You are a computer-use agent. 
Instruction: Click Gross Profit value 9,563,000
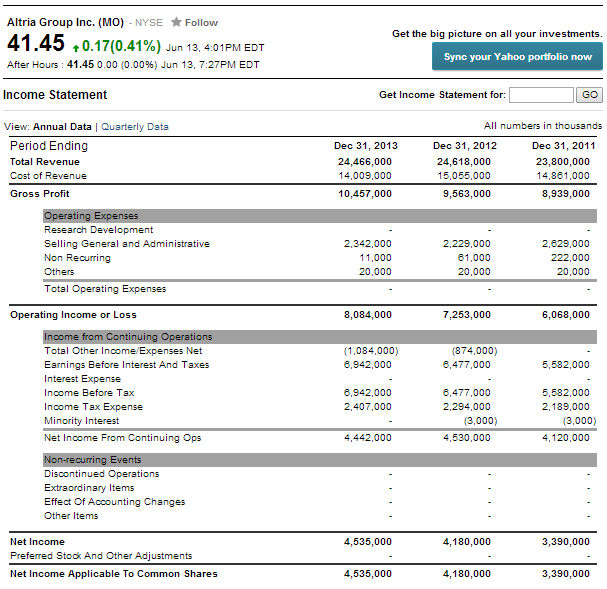(467, 193)
